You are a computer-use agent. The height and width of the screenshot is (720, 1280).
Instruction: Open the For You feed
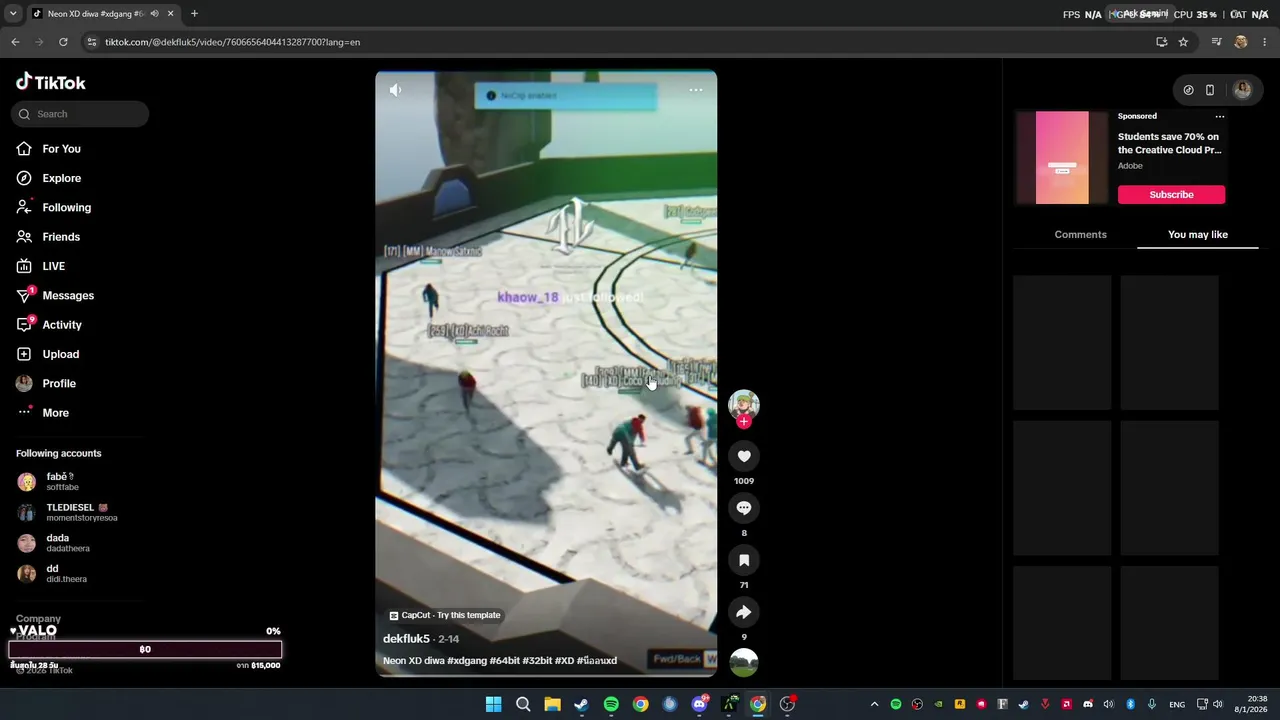[x=62, y=149]
